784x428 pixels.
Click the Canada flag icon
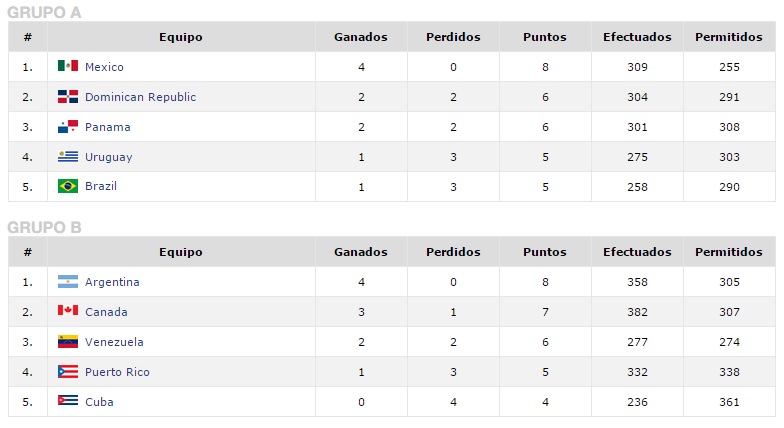(68, 312)
